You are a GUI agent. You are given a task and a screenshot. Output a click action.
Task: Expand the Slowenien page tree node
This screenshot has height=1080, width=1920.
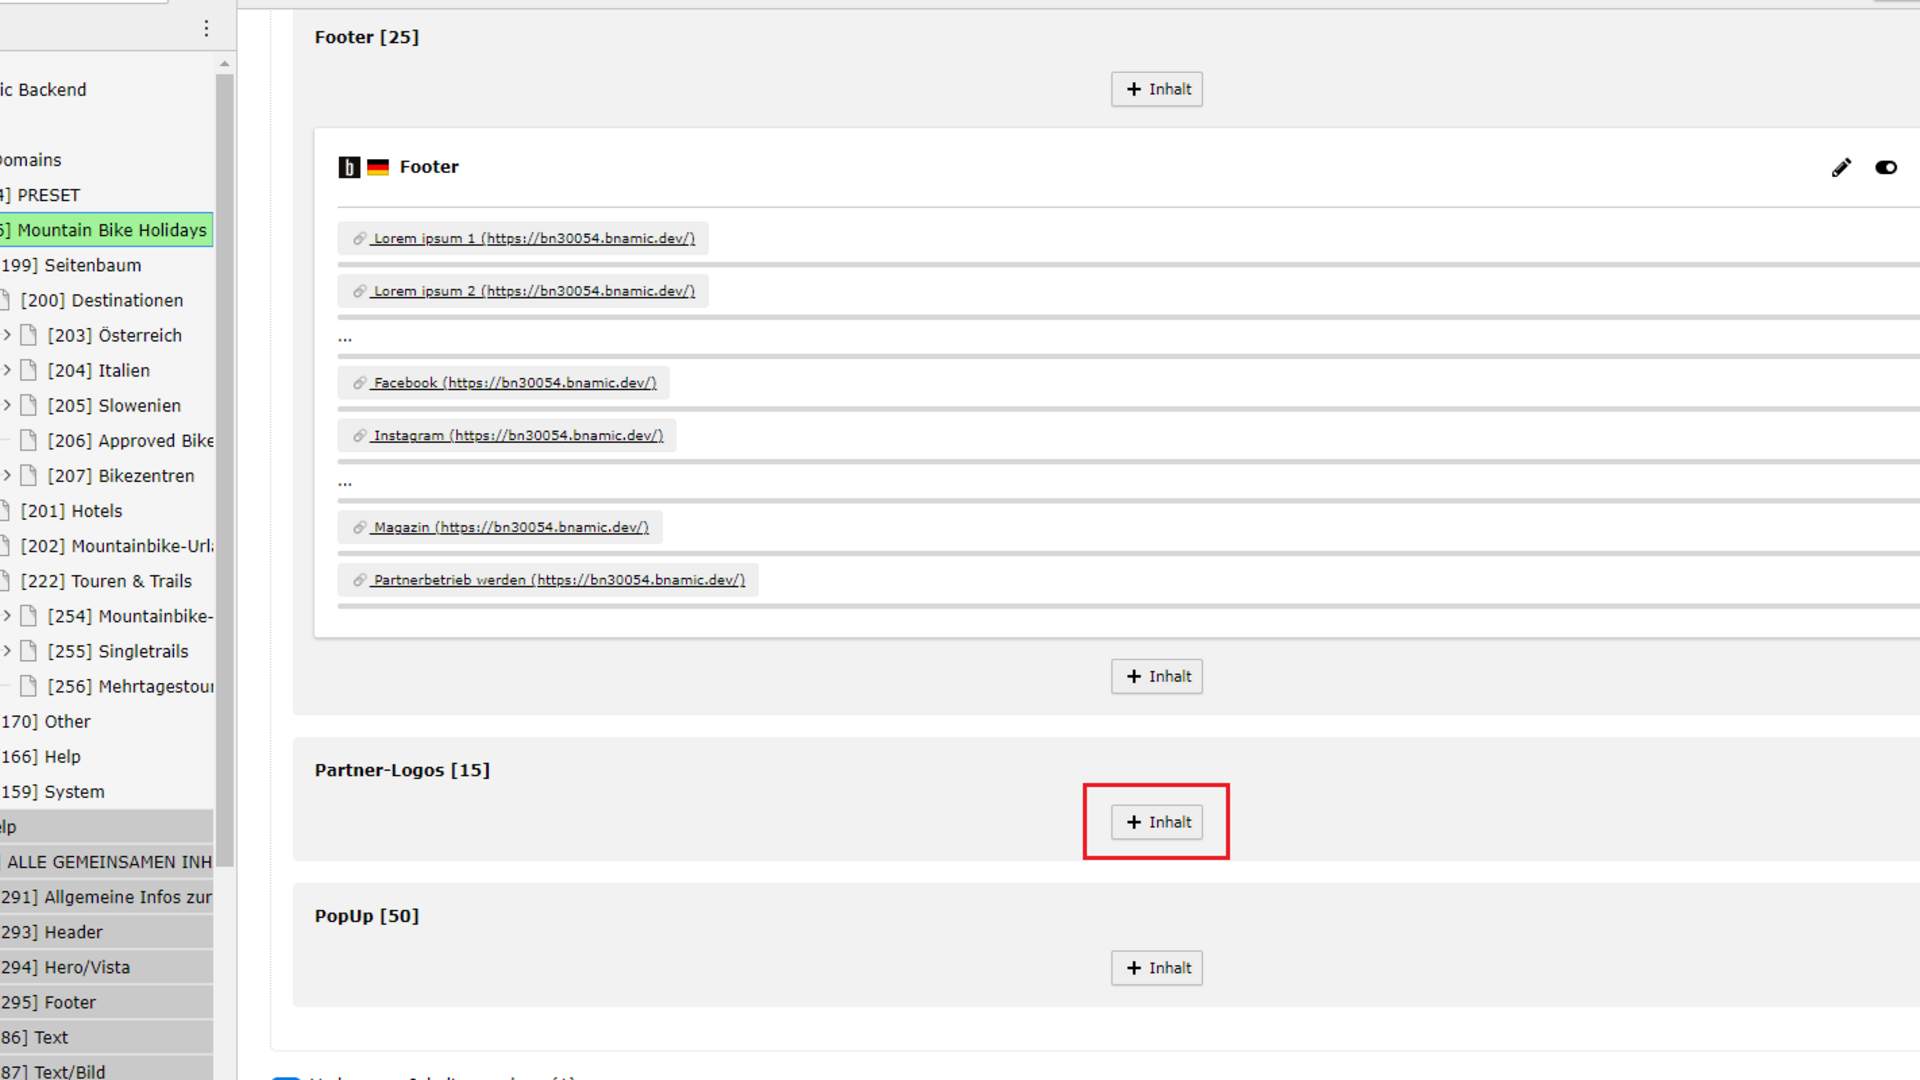tap(7, 405)
